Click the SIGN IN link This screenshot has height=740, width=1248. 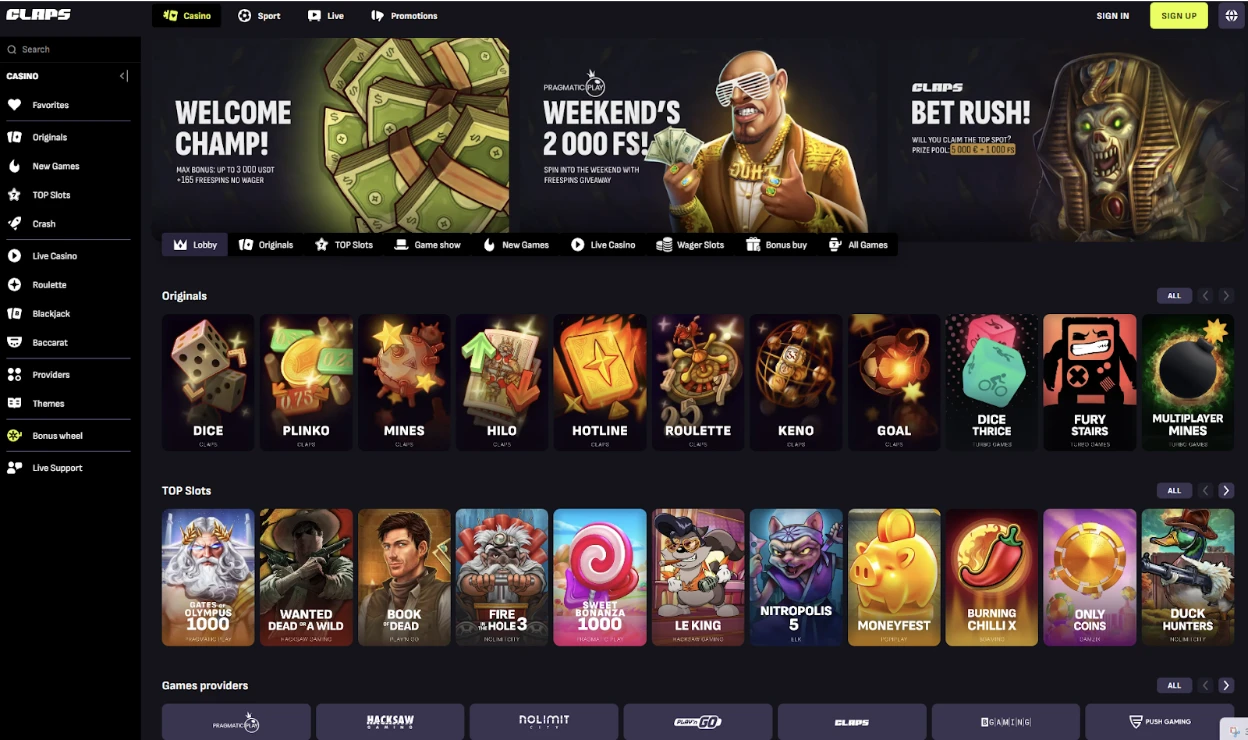coord(1113,16)
